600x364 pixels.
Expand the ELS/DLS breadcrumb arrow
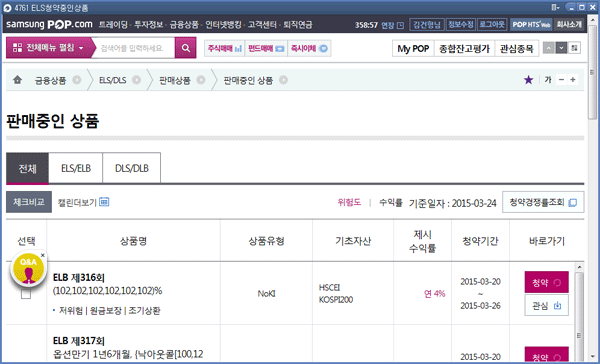137,80
